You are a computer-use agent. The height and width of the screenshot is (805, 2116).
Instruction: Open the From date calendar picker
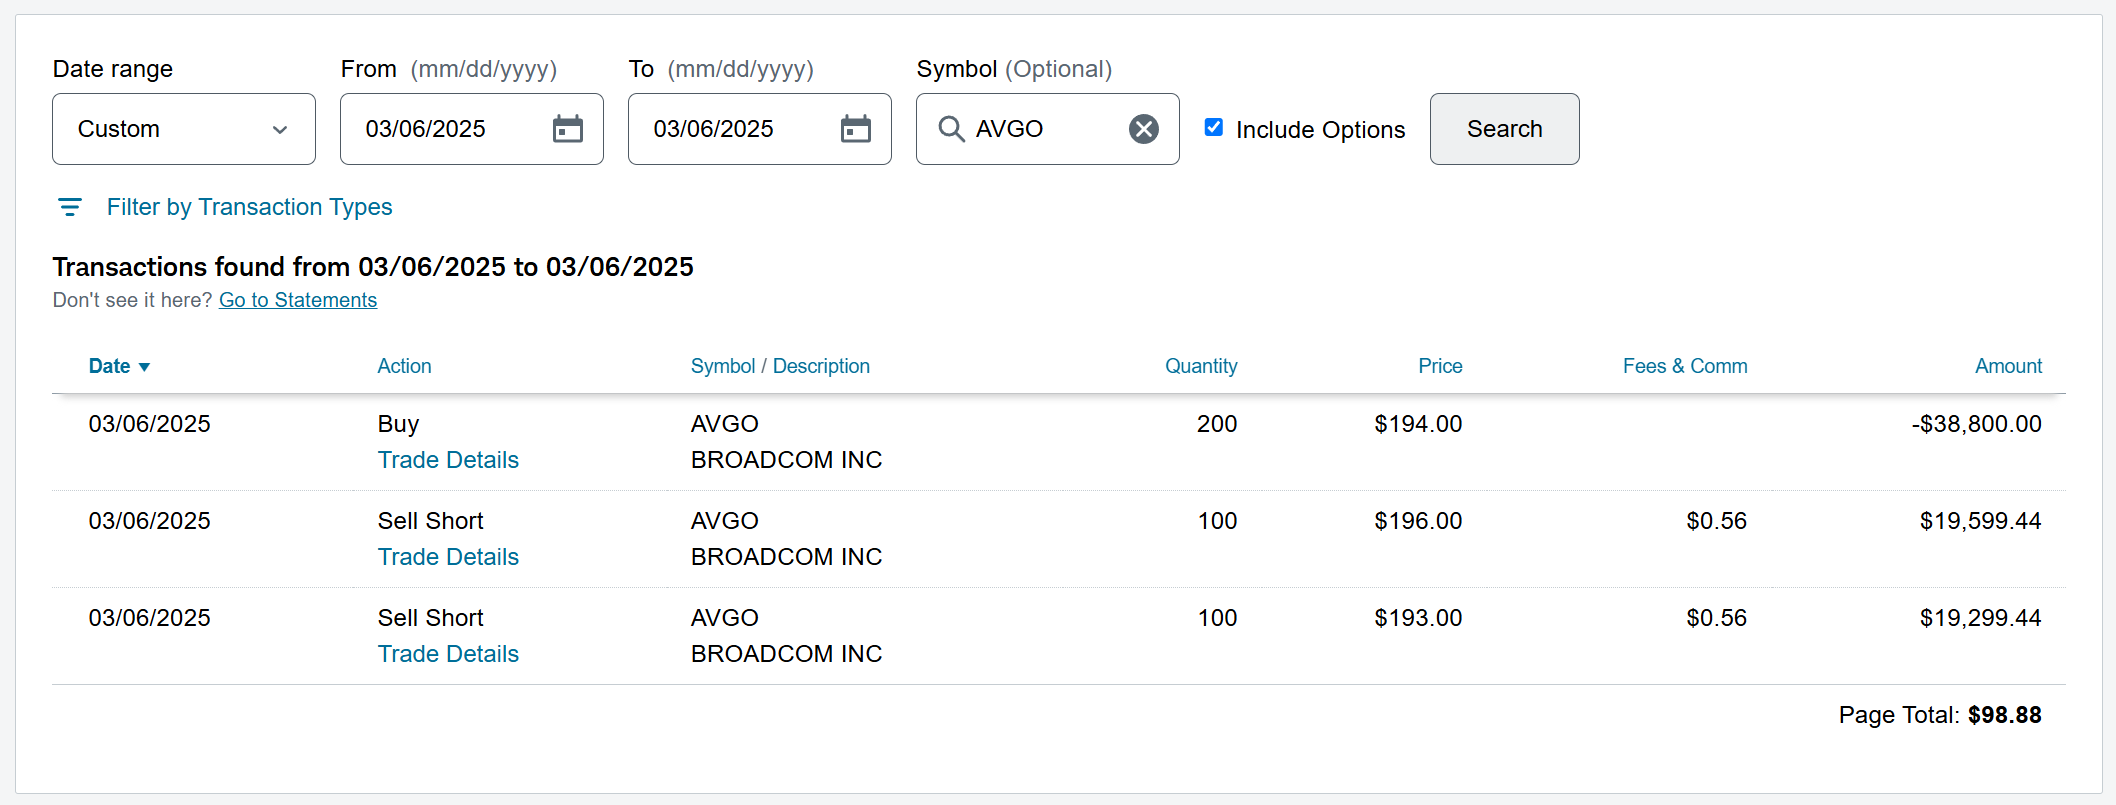[568, 129]
